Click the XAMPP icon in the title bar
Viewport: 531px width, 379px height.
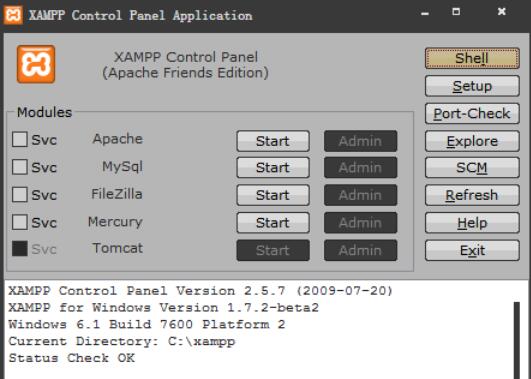tap(13, 15)
